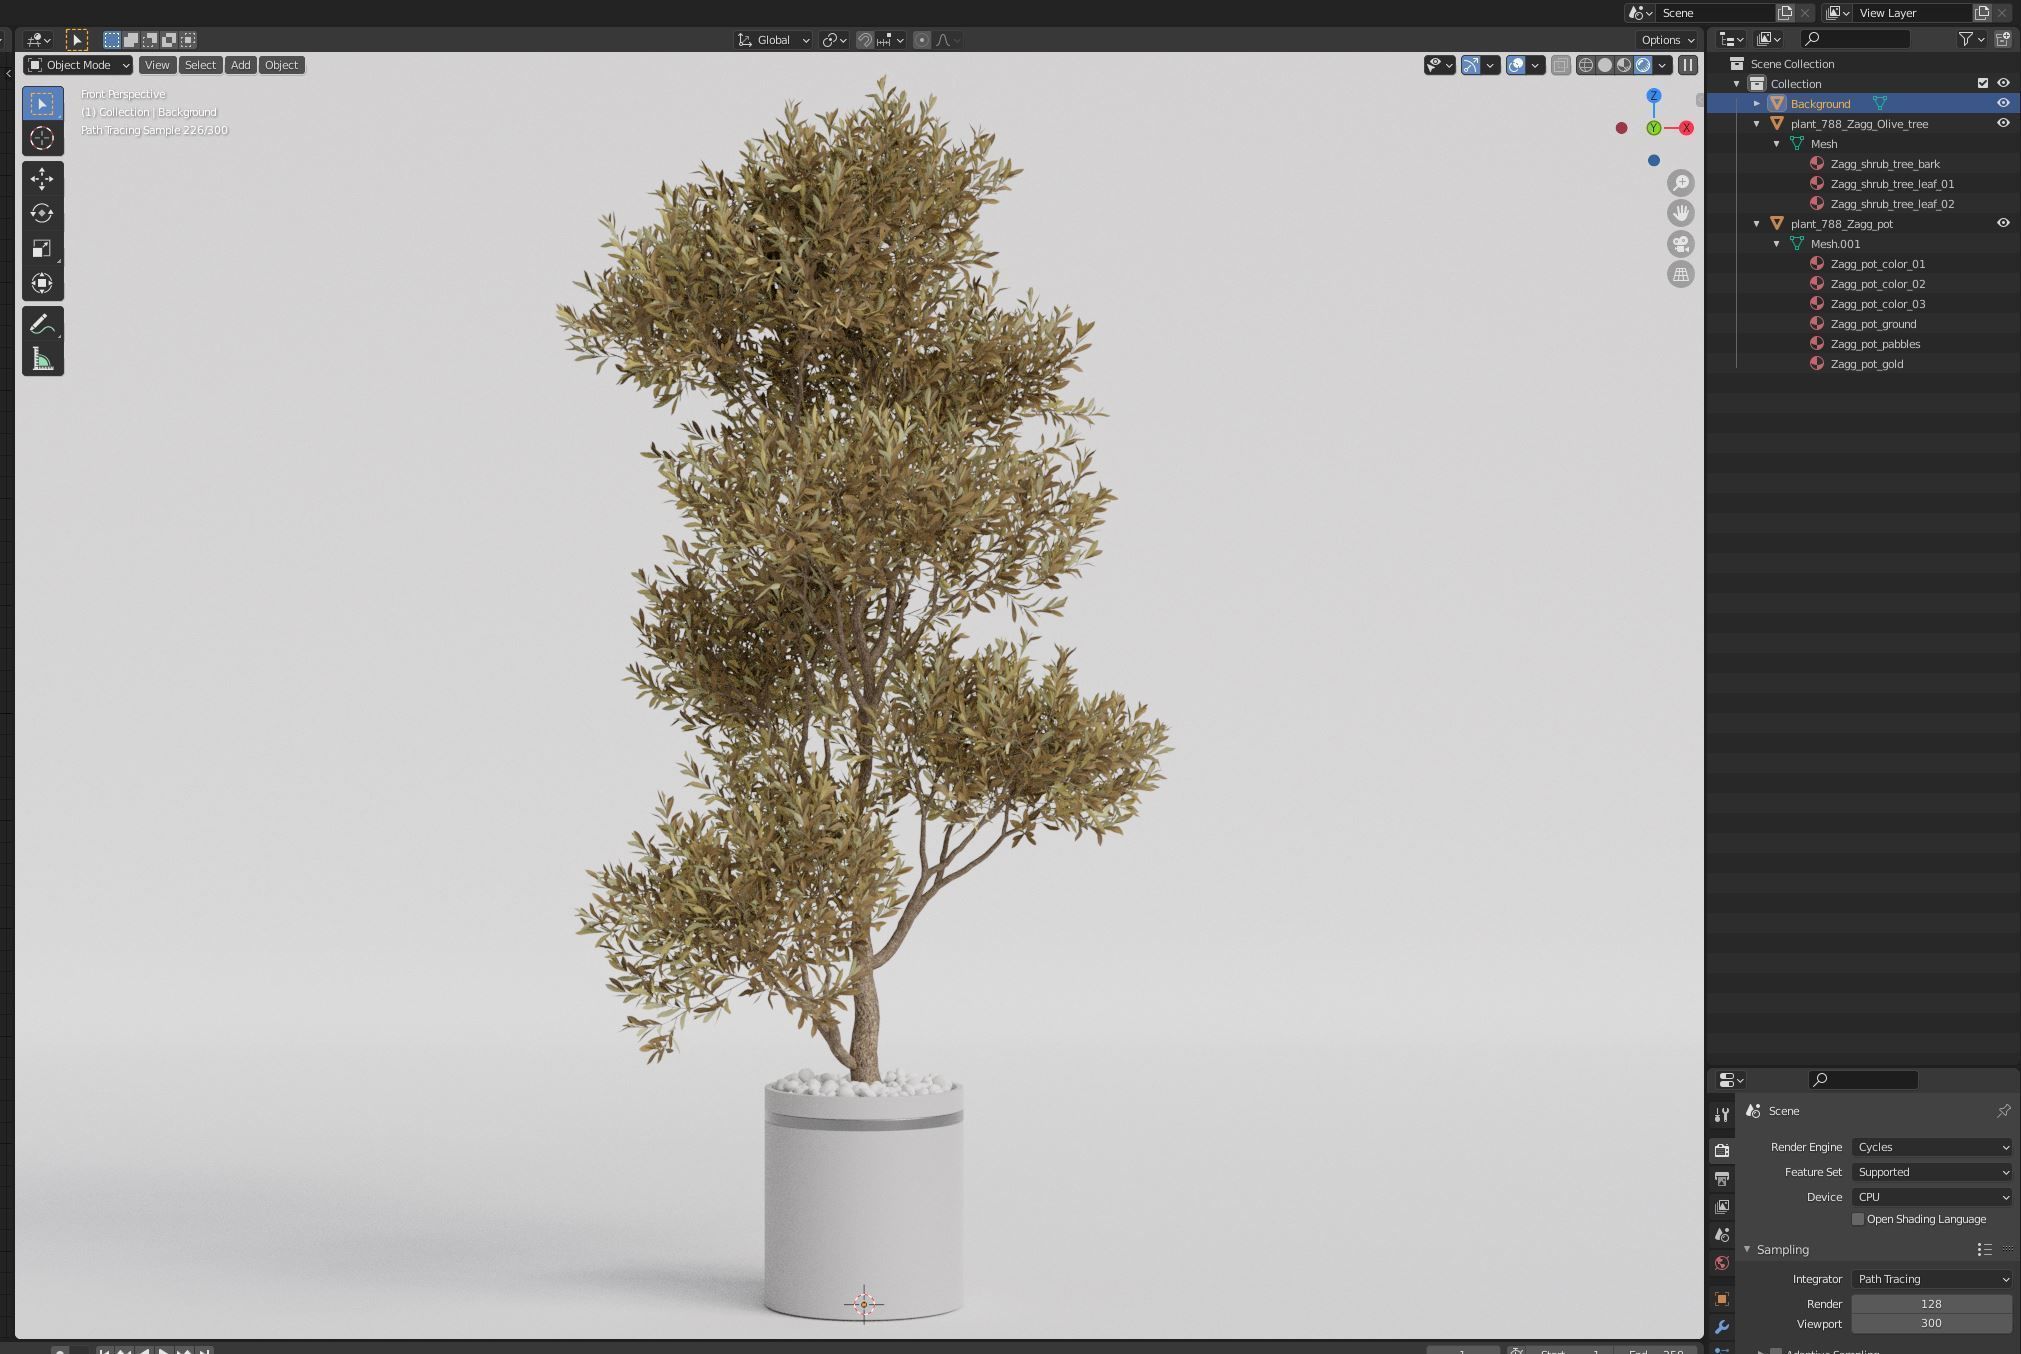Hide the plant_788_Zagg_pot object in viewport
This screenshot has height=1354, width=2021.
[x=2003, y=223]
